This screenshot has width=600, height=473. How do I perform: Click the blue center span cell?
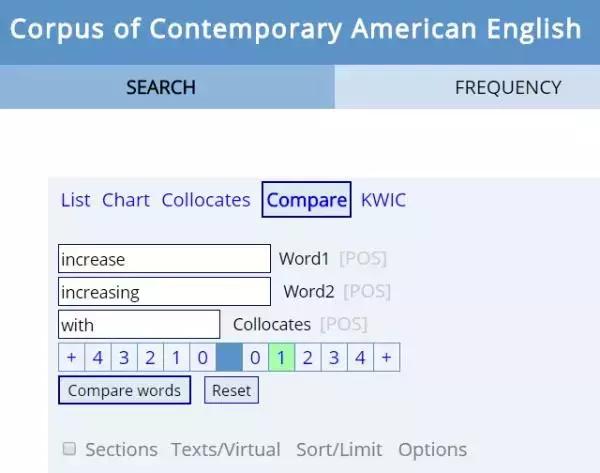(x=229, y=358)
